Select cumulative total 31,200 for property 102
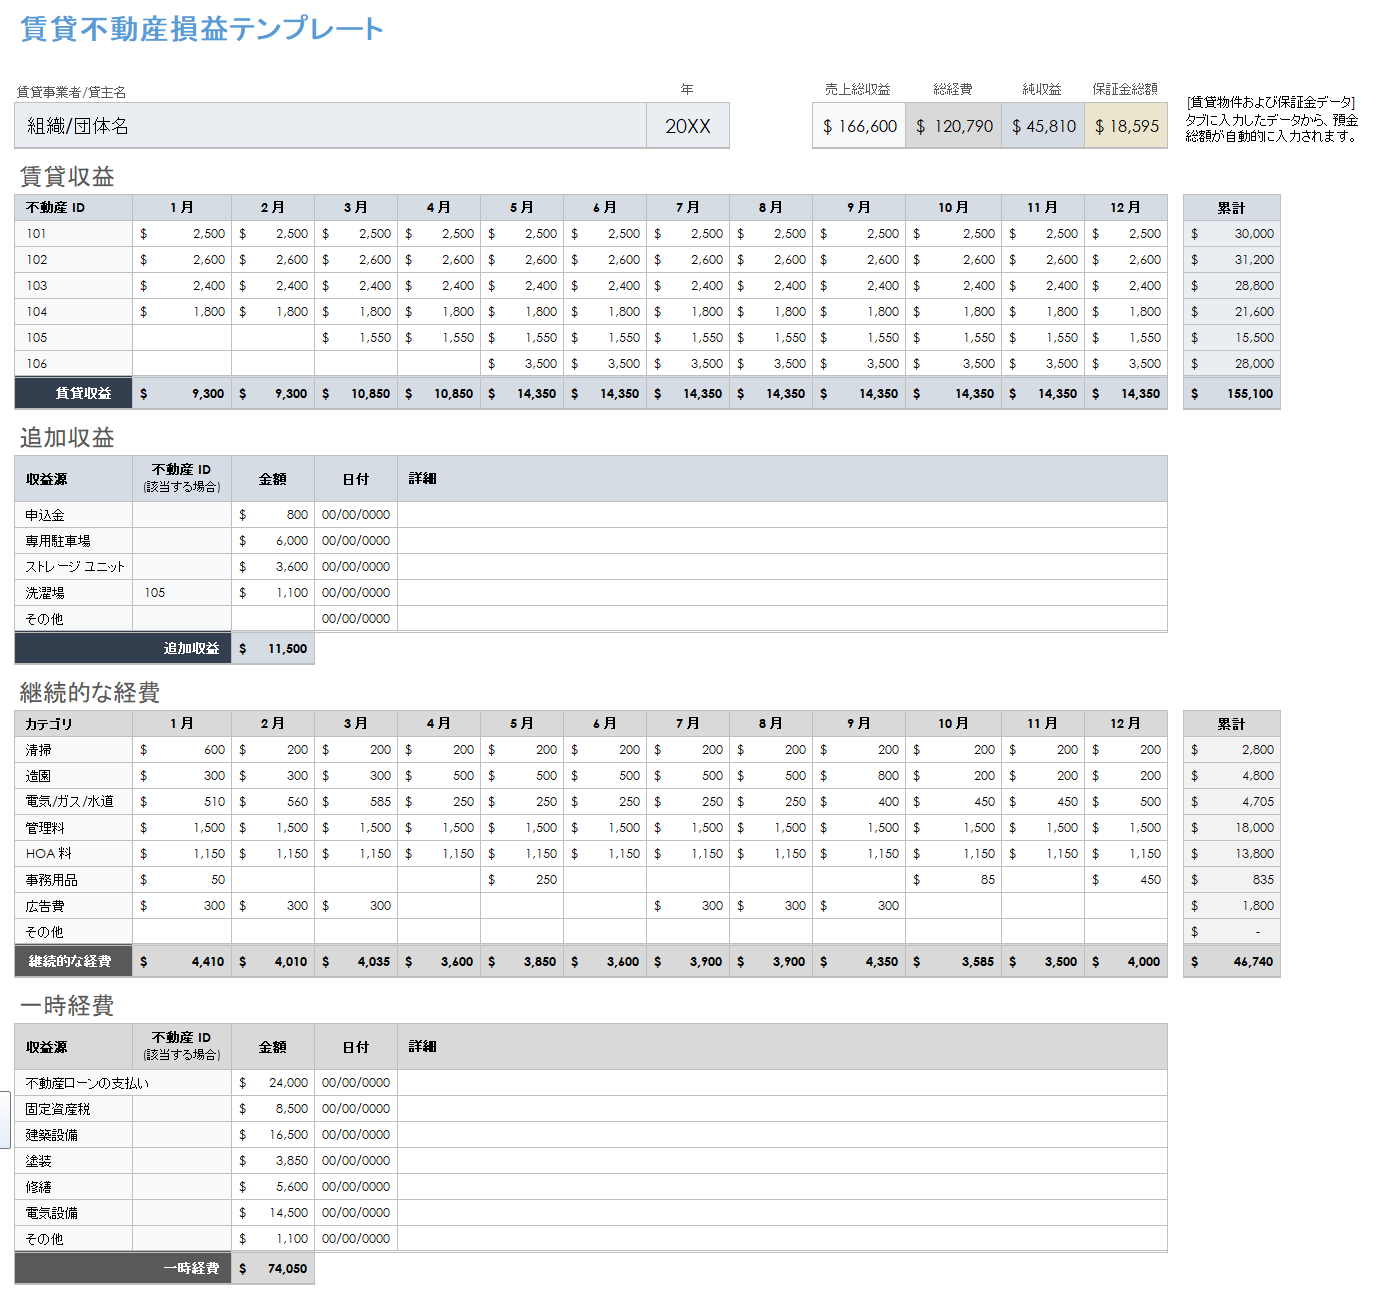This screenshot has height=1298, width=1379. (1232, 260)
